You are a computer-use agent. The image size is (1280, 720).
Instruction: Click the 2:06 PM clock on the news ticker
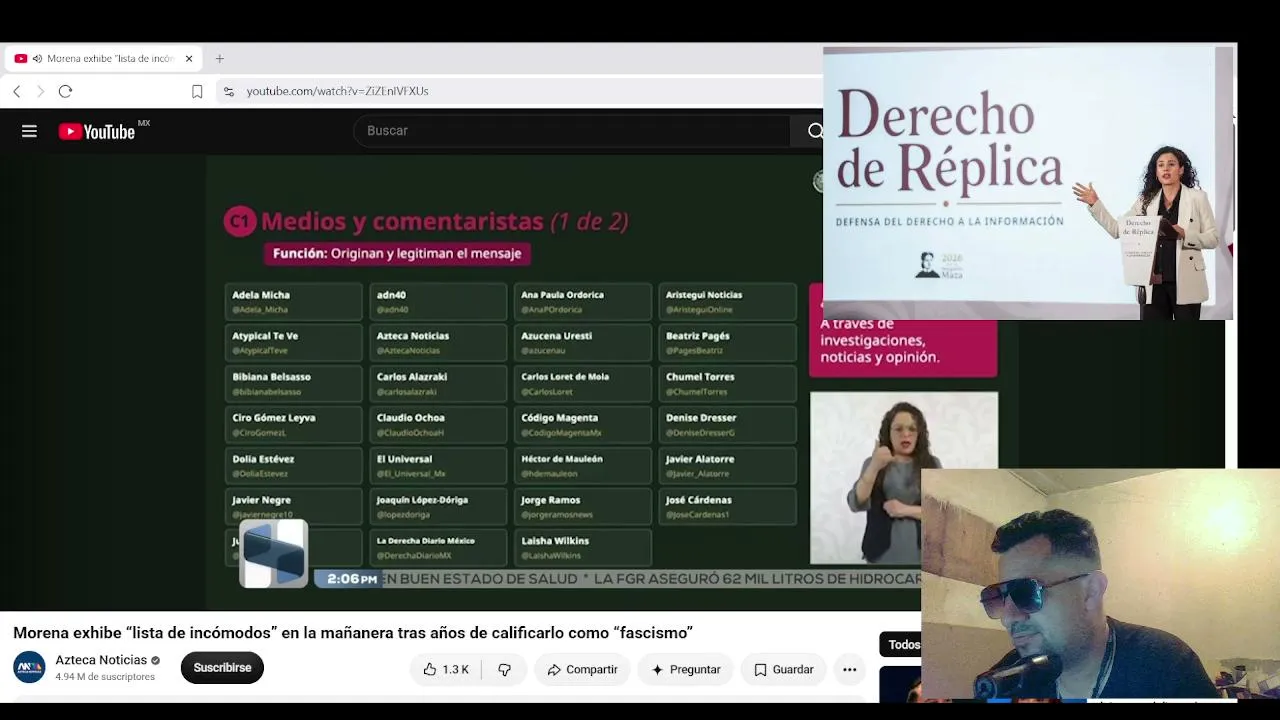click(352, 579)
